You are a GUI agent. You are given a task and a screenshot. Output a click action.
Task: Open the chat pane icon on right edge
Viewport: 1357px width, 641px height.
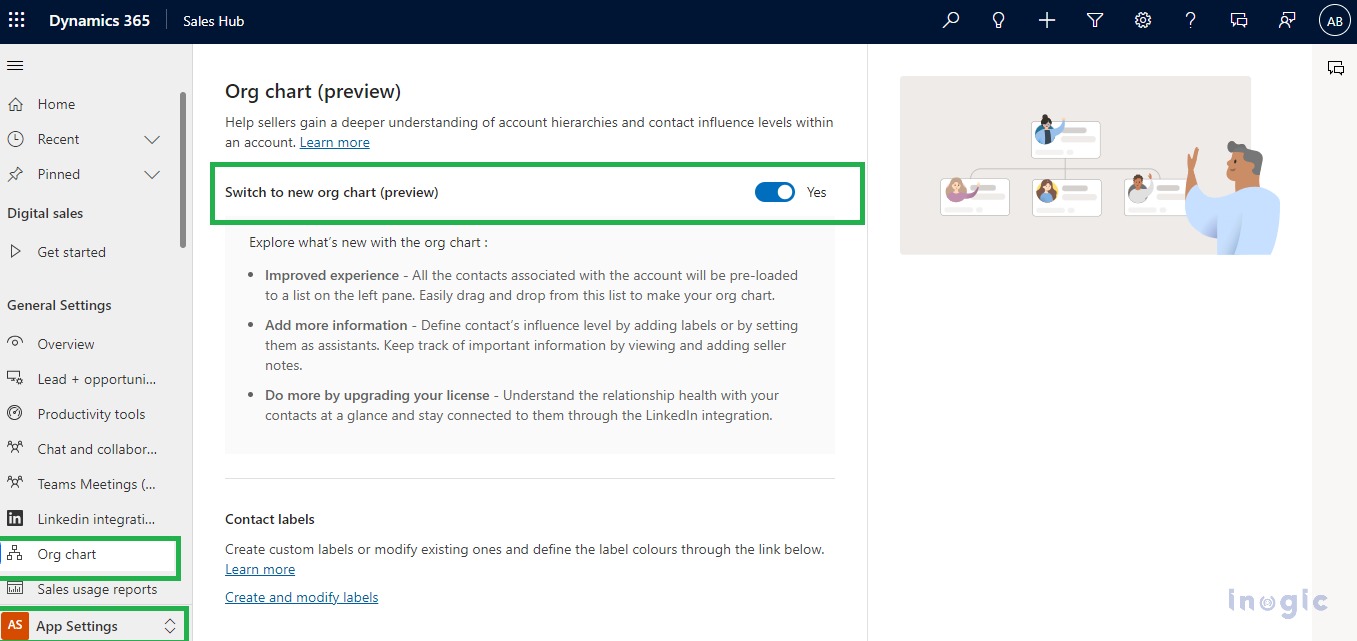(x=1335, y=68)
